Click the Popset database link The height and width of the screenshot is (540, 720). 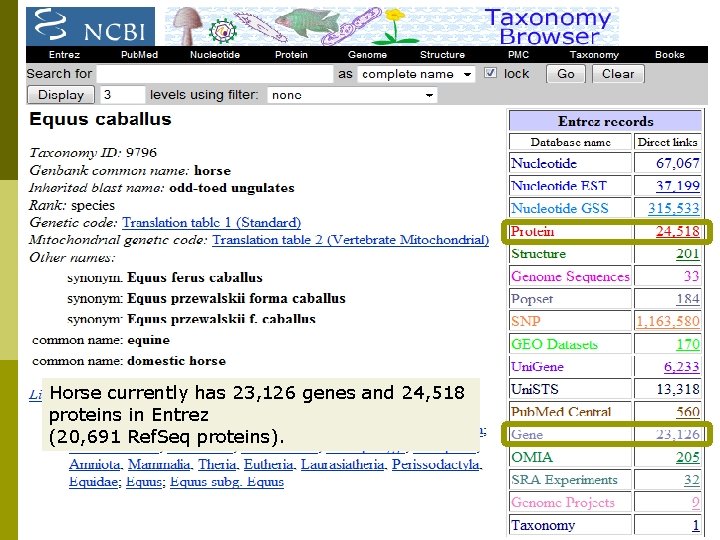[532, 299]
